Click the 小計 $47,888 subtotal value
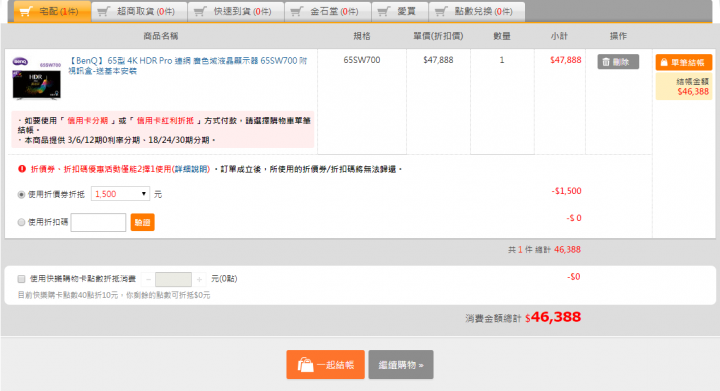 (x=566, y=60)
